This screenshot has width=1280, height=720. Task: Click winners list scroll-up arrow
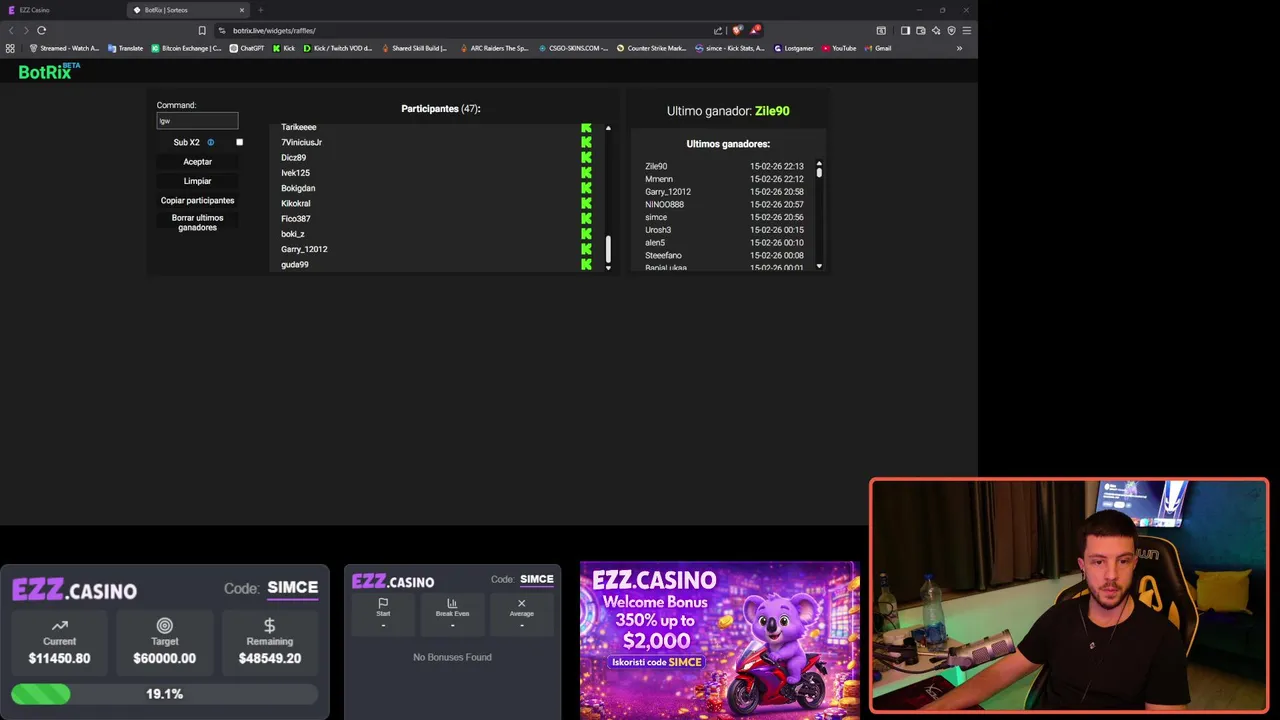(819, 163)
